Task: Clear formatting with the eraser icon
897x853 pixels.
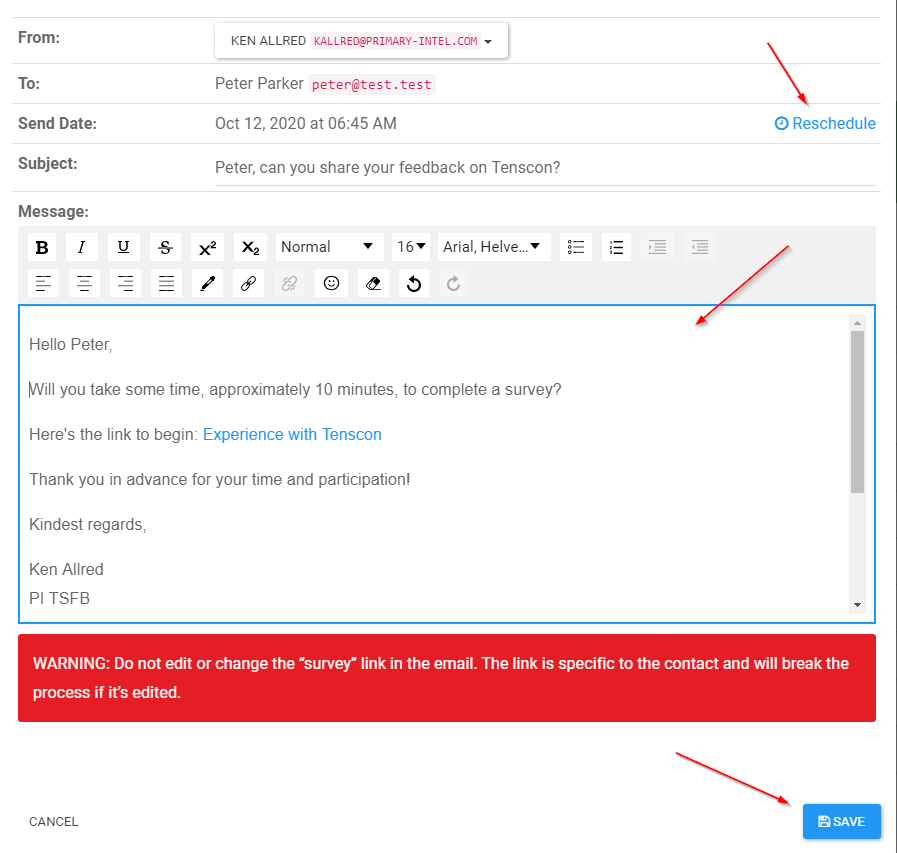Action: click(x=373, y=283)
